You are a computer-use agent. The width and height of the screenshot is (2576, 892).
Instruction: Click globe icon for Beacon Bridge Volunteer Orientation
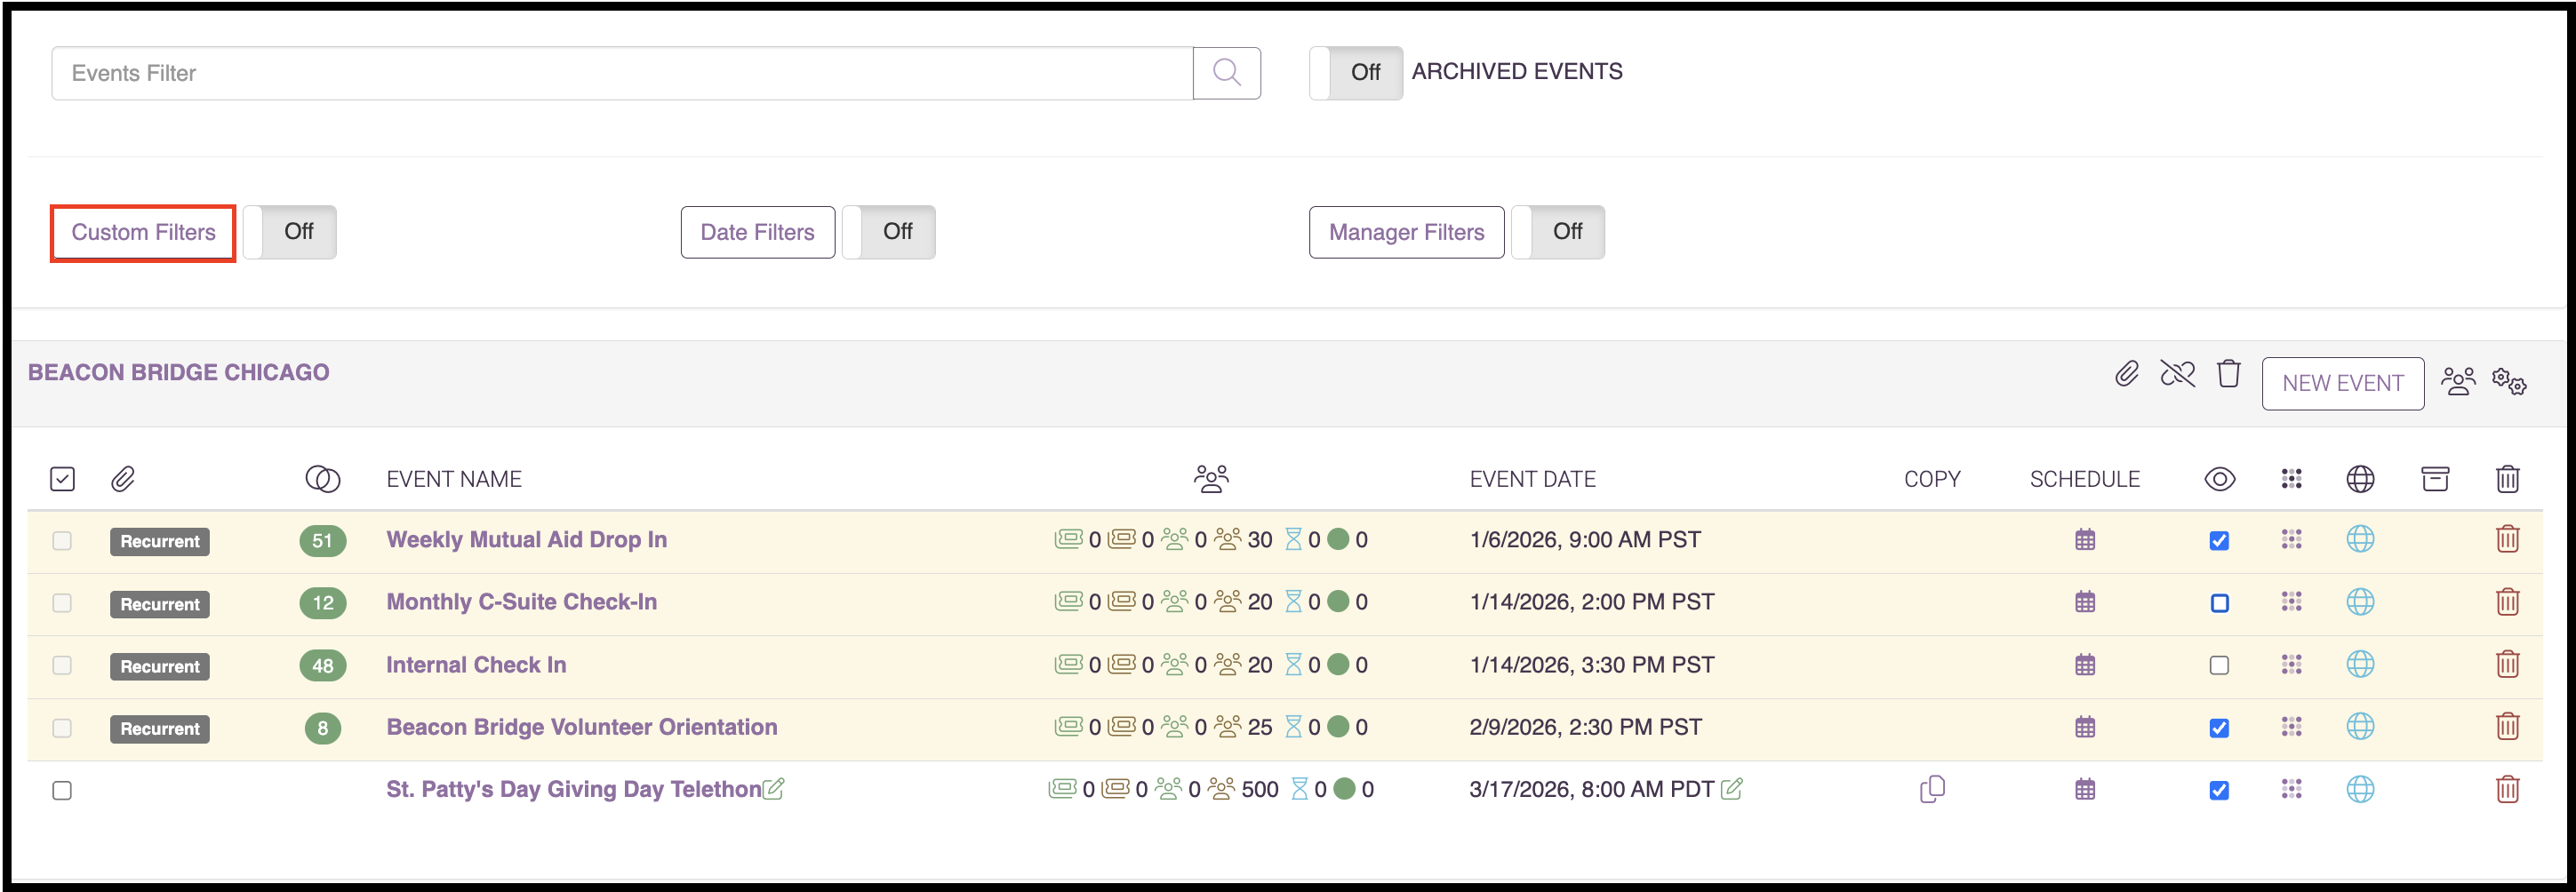tap(2359, 727)
